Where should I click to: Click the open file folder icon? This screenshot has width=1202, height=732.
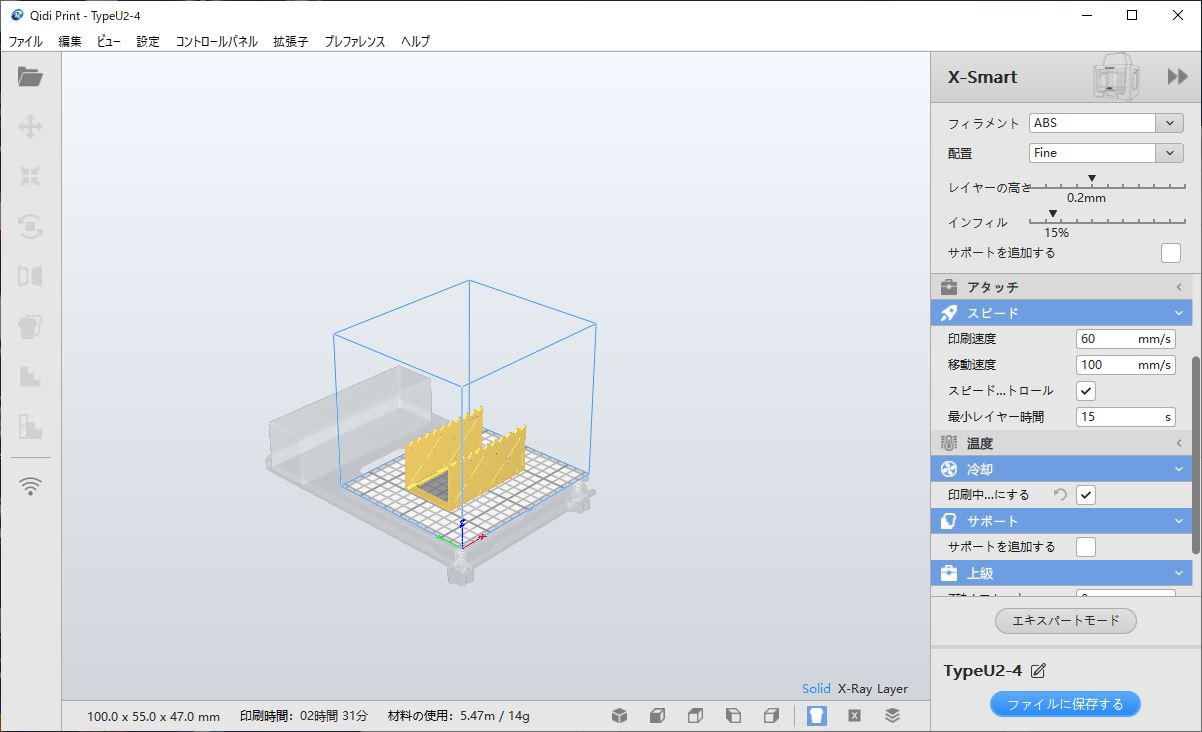pos(30,77)
